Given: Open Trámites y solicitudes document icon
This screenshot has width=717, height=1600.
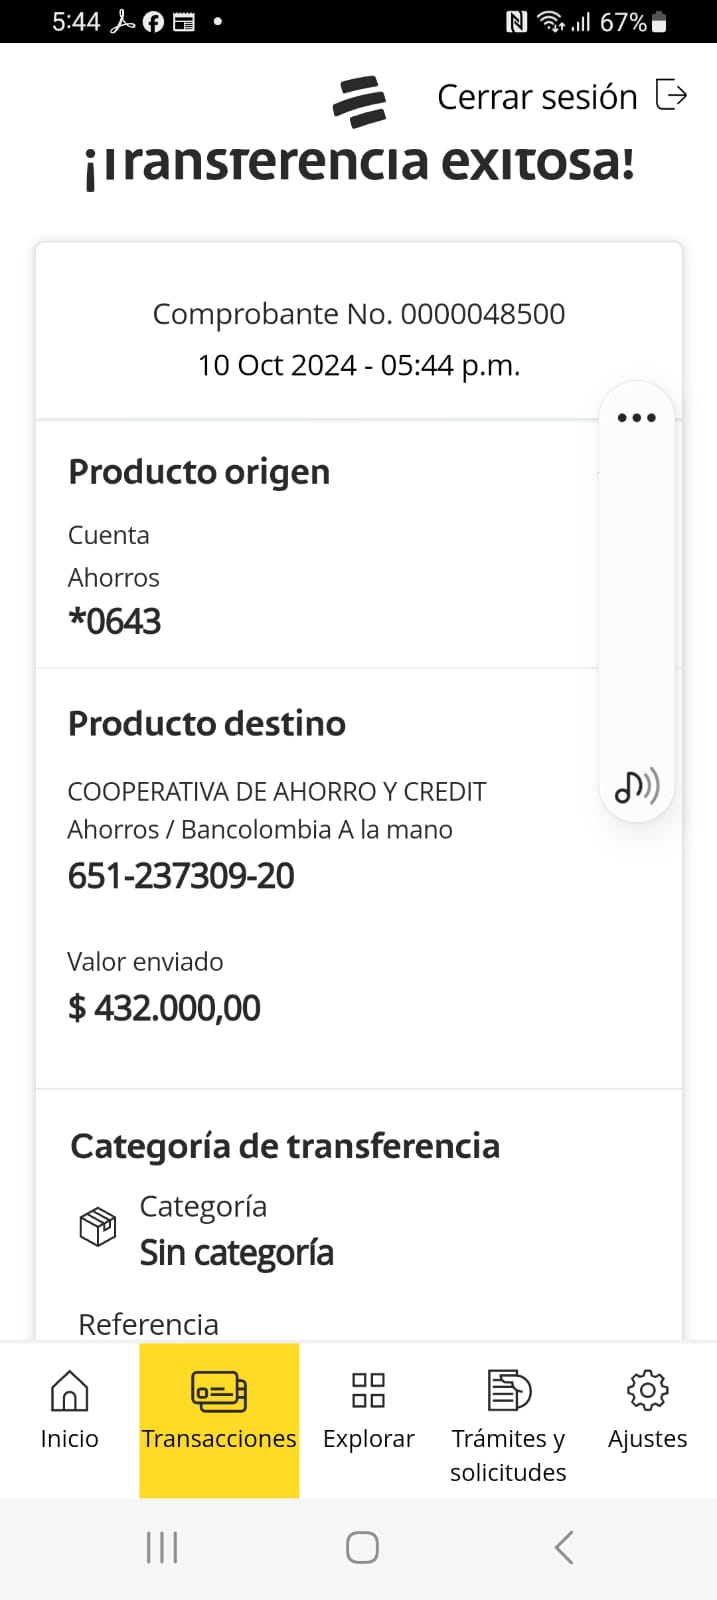Looking at the screenshot, I should (x=508, y=1390).
